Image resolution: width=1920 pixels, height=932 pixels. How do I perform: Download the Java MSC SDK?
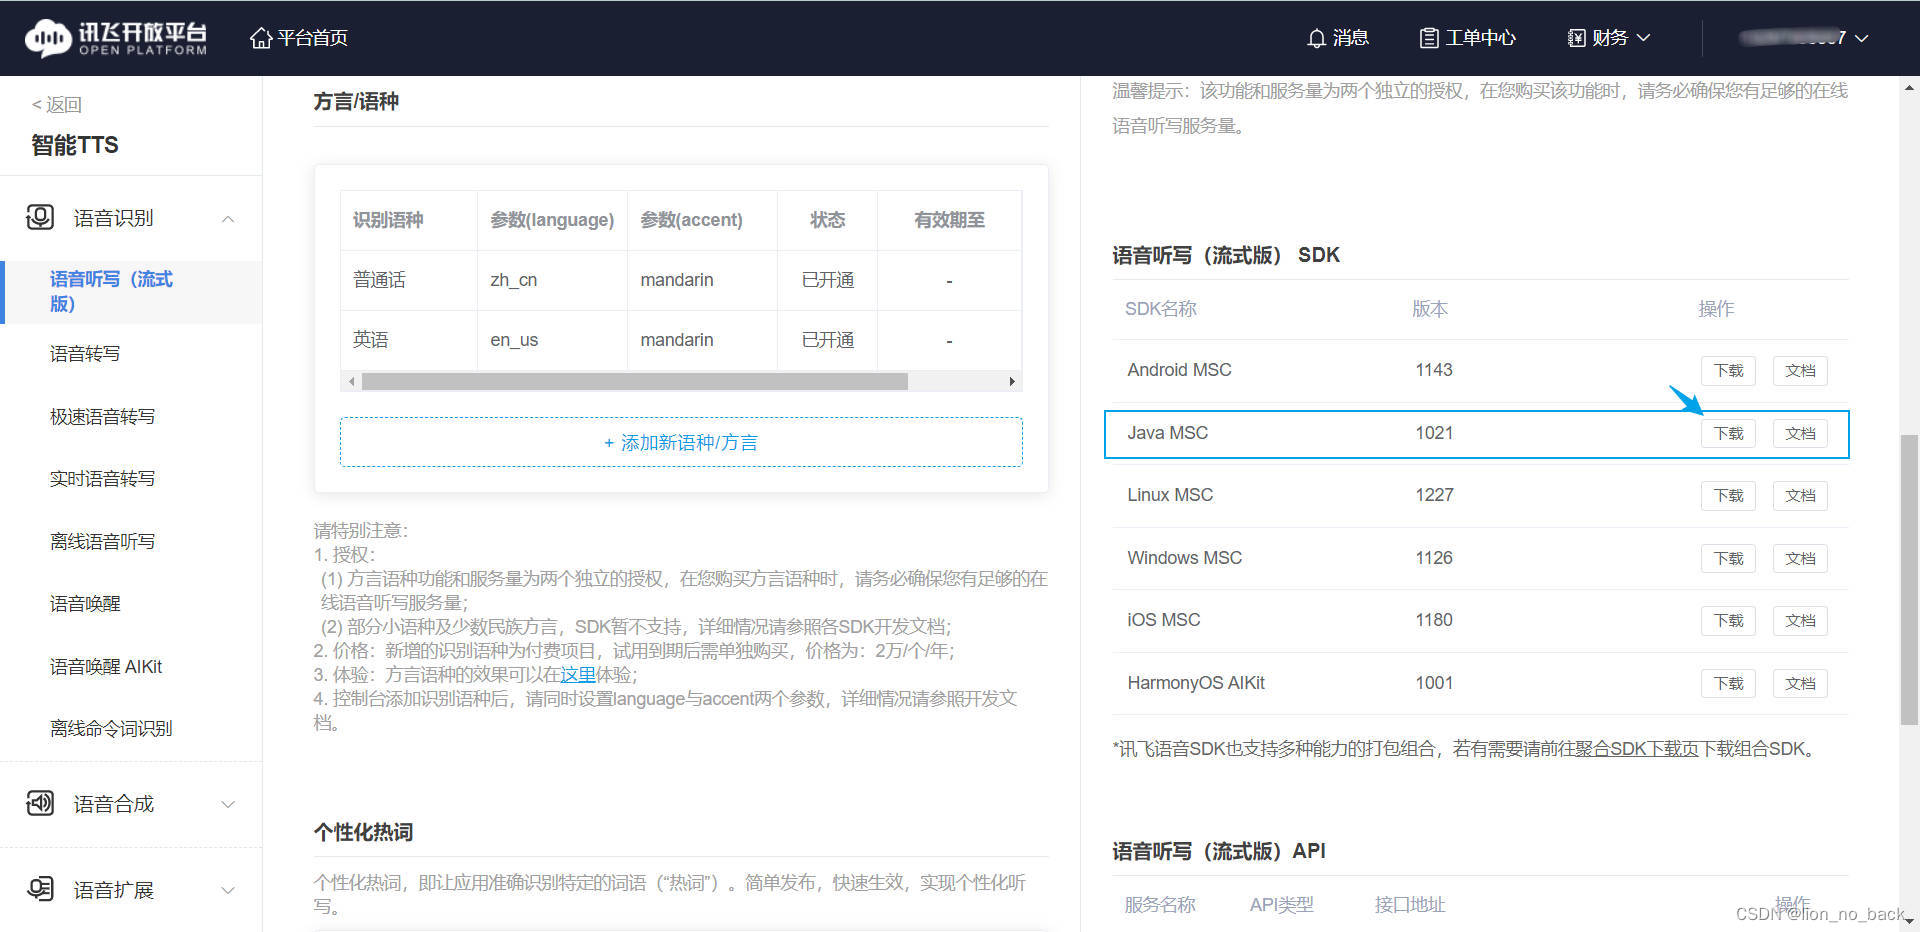1728,433
